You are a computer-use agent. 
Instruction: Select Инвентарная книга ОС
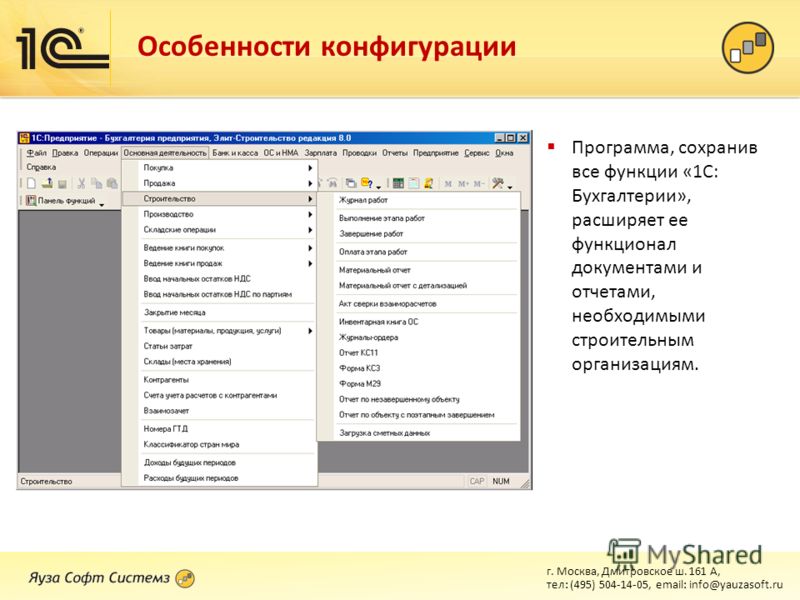tap(379, 322)
